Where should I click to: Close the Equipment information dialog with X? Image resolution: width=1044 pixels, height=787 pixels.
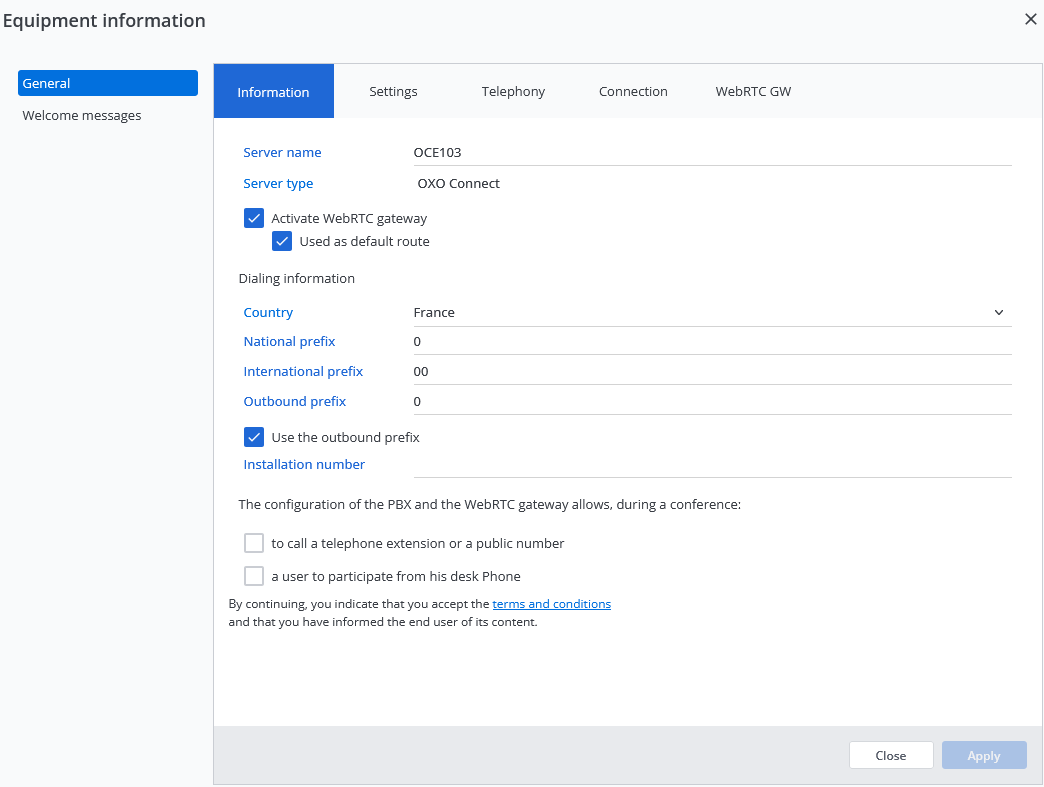1030,19
